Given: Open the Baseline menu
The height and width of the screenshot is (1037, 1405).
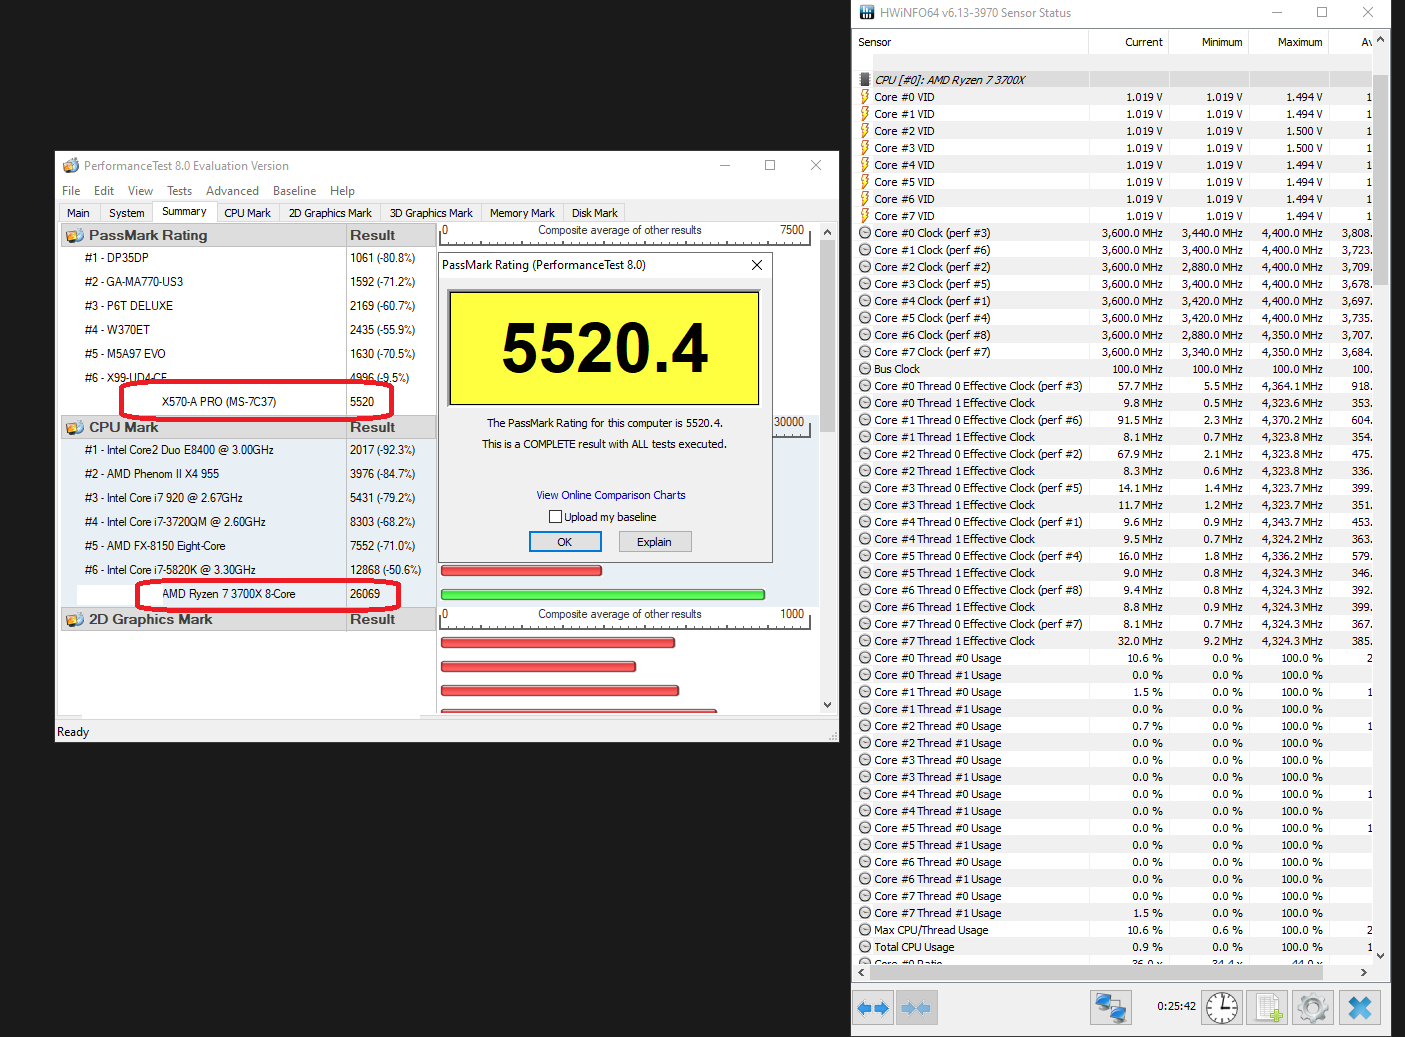Looking at the screenshot, I should click(x=294, y=191).
